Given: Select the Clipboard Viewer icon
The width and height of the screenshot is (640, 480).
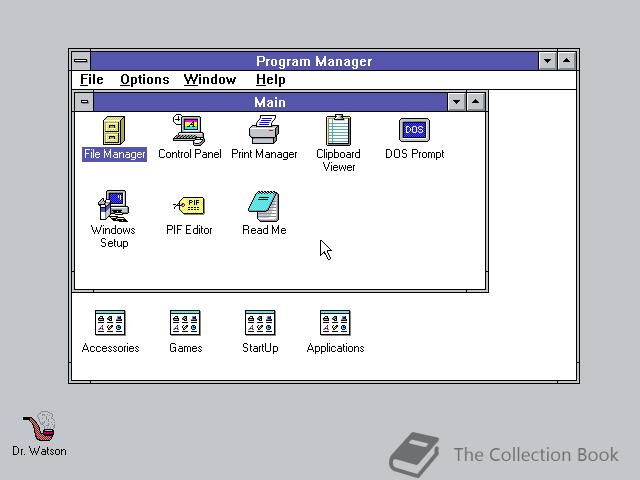Looking at the screenshot, I should tap(338, 130).
